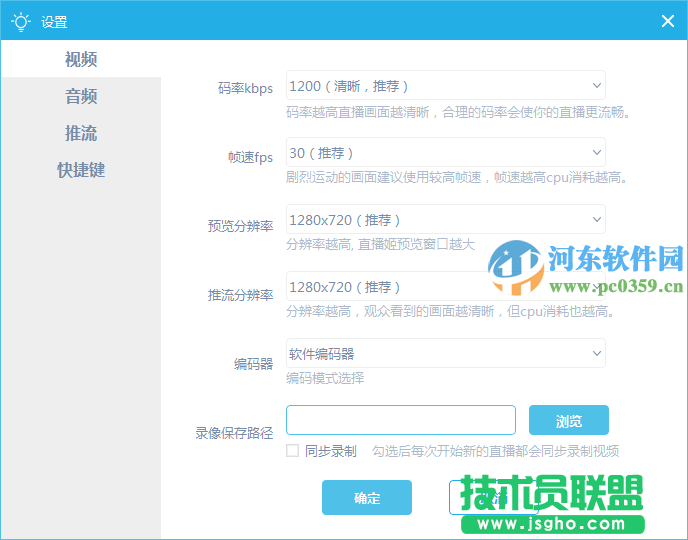The height and width of the screenshot is (540, 688).
Task: Click the 预览分辨率 label
Action: click(240, 226)
